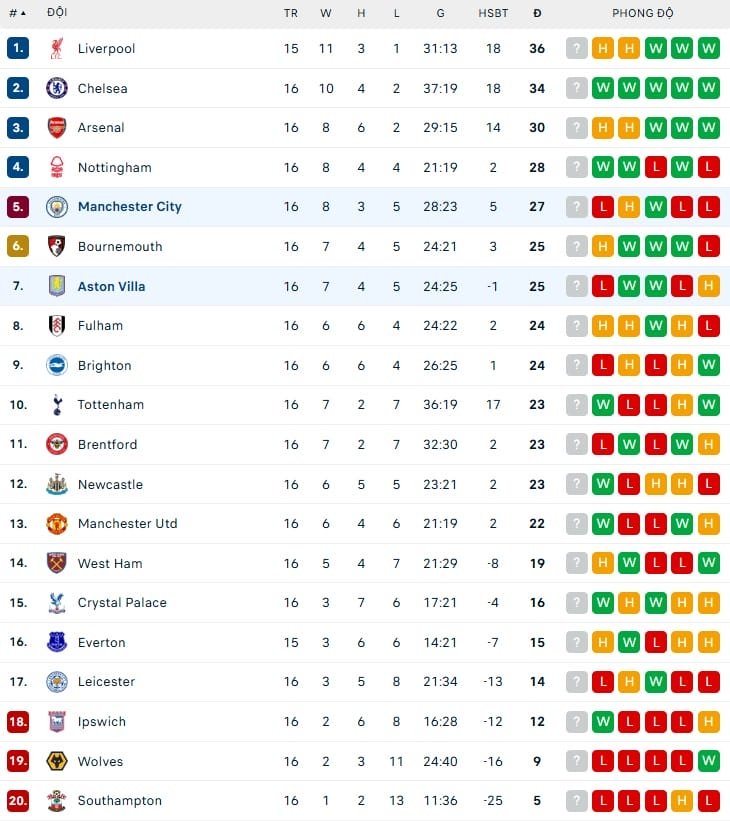This screenshot has width=730, height=821.
Task: Click the rank 20 relegation position badge
Action: coord(18,800)
